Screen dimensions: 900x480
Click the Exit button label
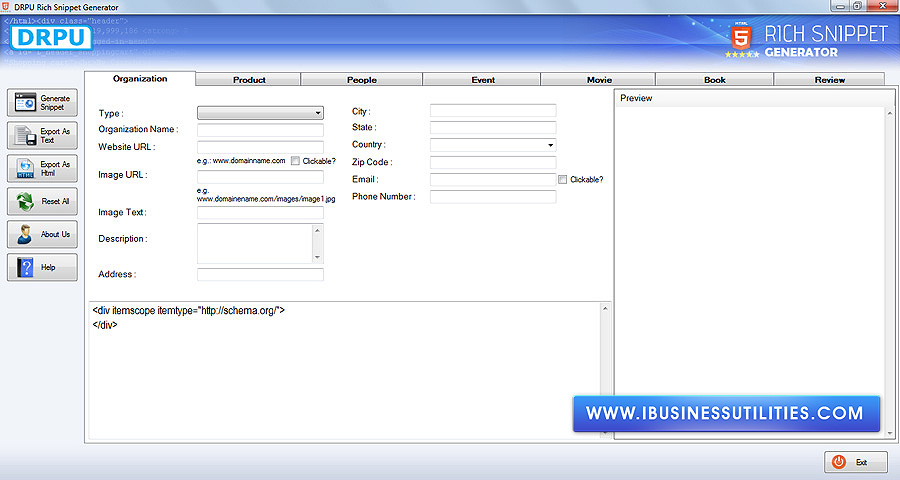[861, 462]
